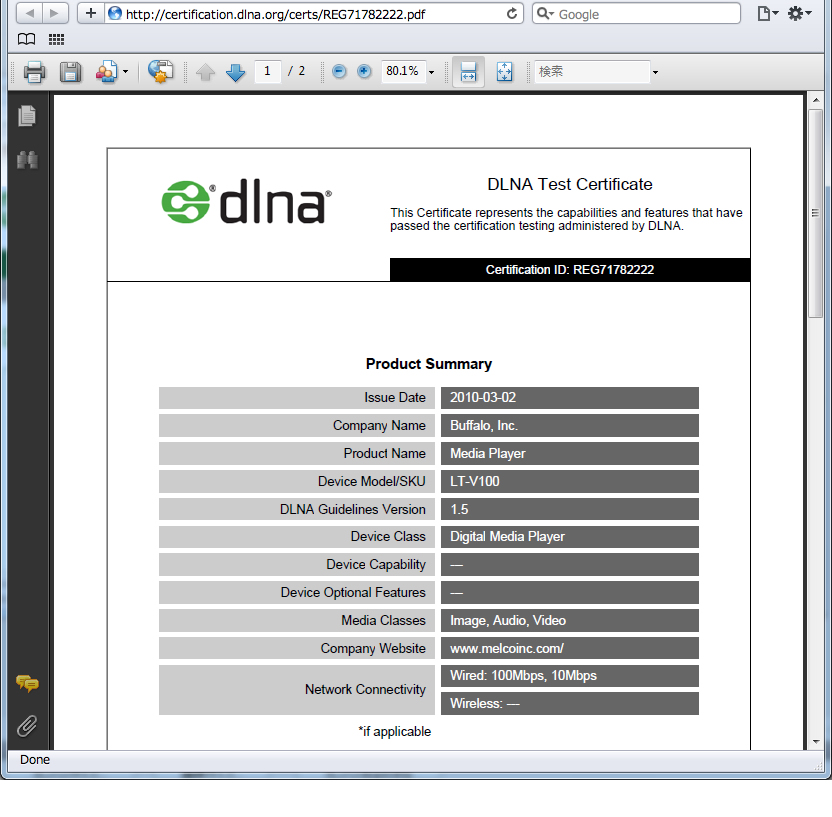Click the Issue Date label

(395, 397)
